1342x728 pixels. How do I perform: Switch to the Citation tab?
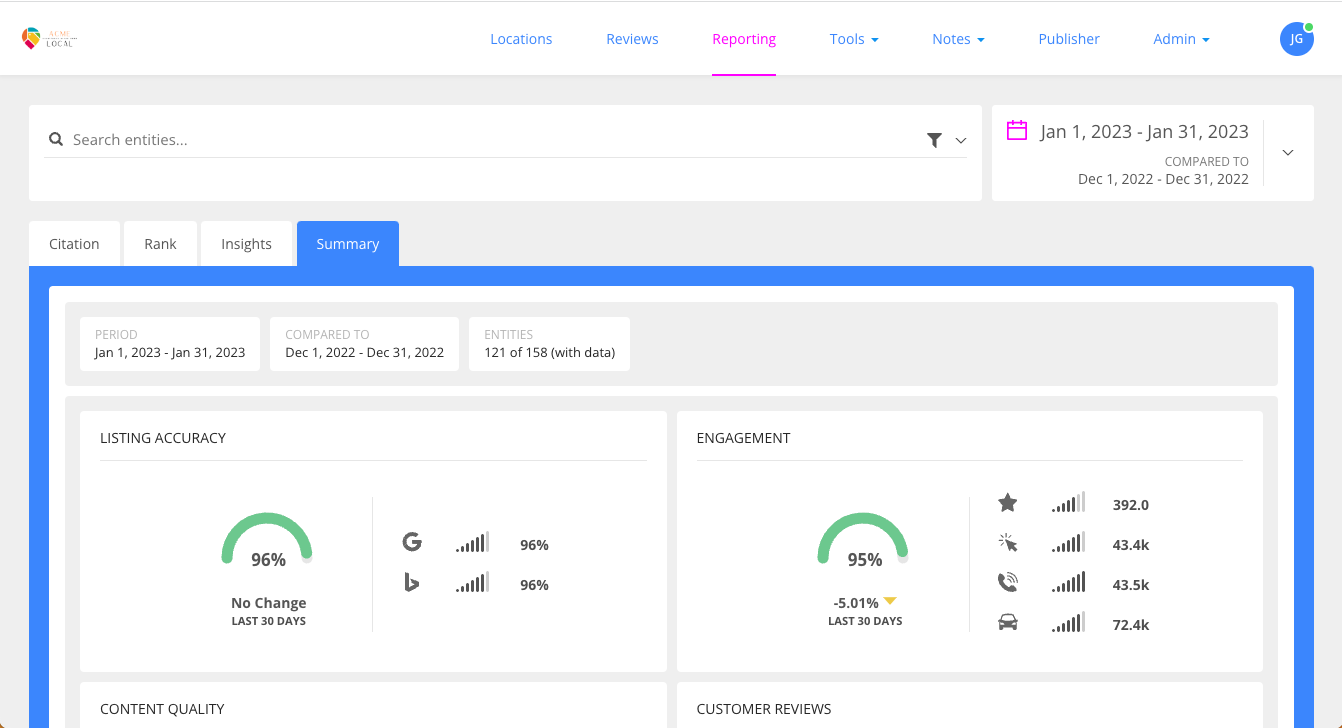coord(74,243)
